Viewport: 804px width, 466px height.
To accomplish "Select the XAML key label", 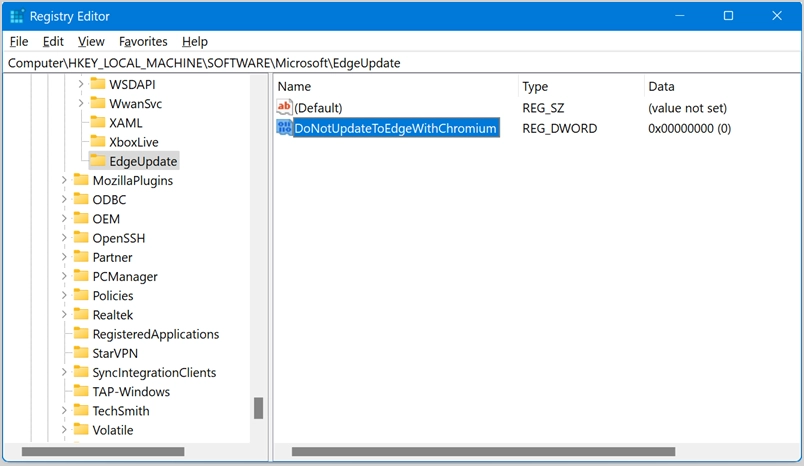I will 126,123.
